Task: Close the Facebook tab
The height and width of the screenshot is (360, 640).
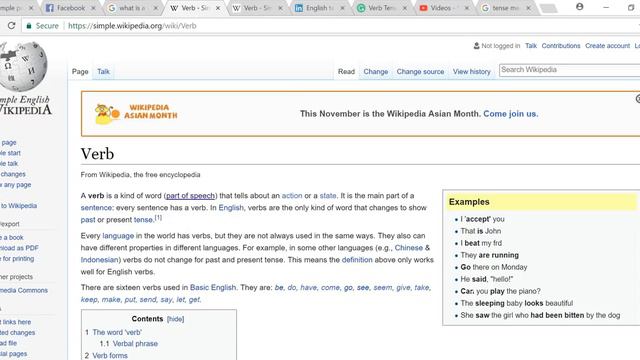Action: (x=93, y=8)
